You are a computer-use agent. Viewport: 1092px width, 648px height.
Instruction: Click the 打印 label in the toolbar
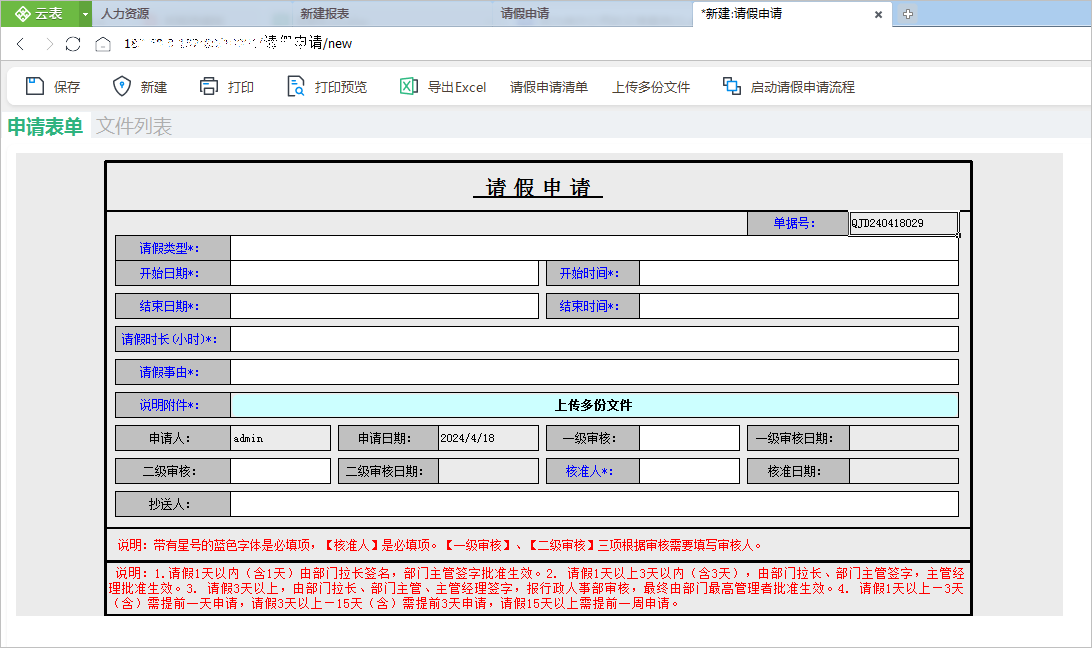click(241, 87)
